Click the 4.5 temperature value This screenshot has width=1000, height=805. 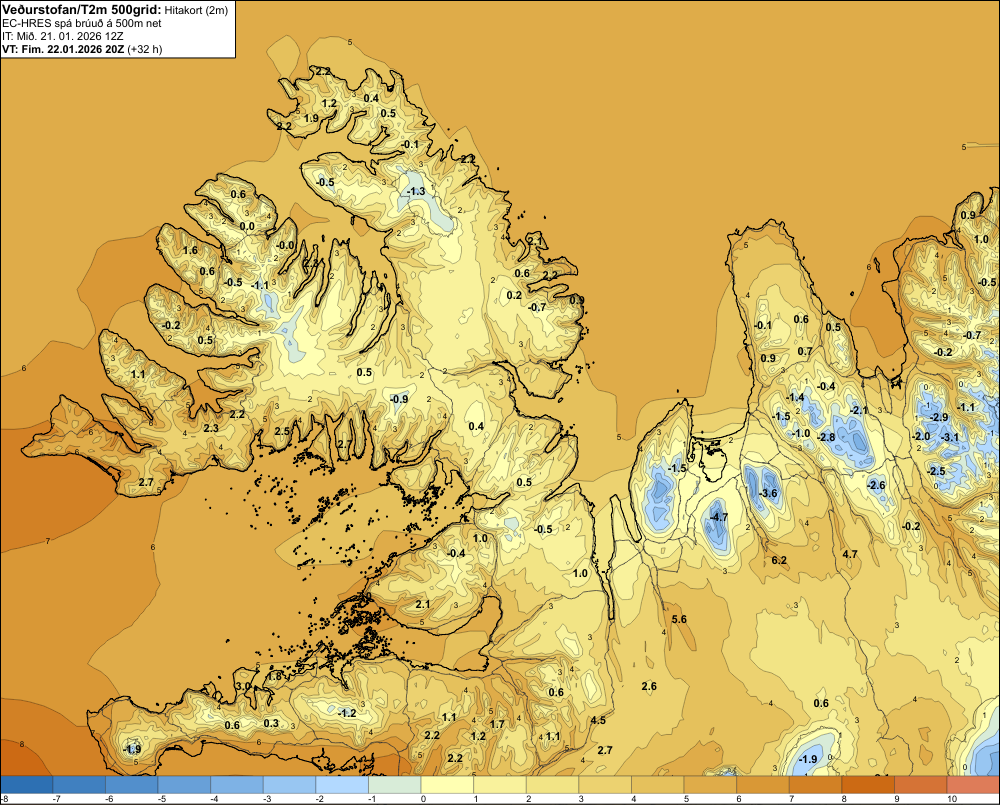598,720
